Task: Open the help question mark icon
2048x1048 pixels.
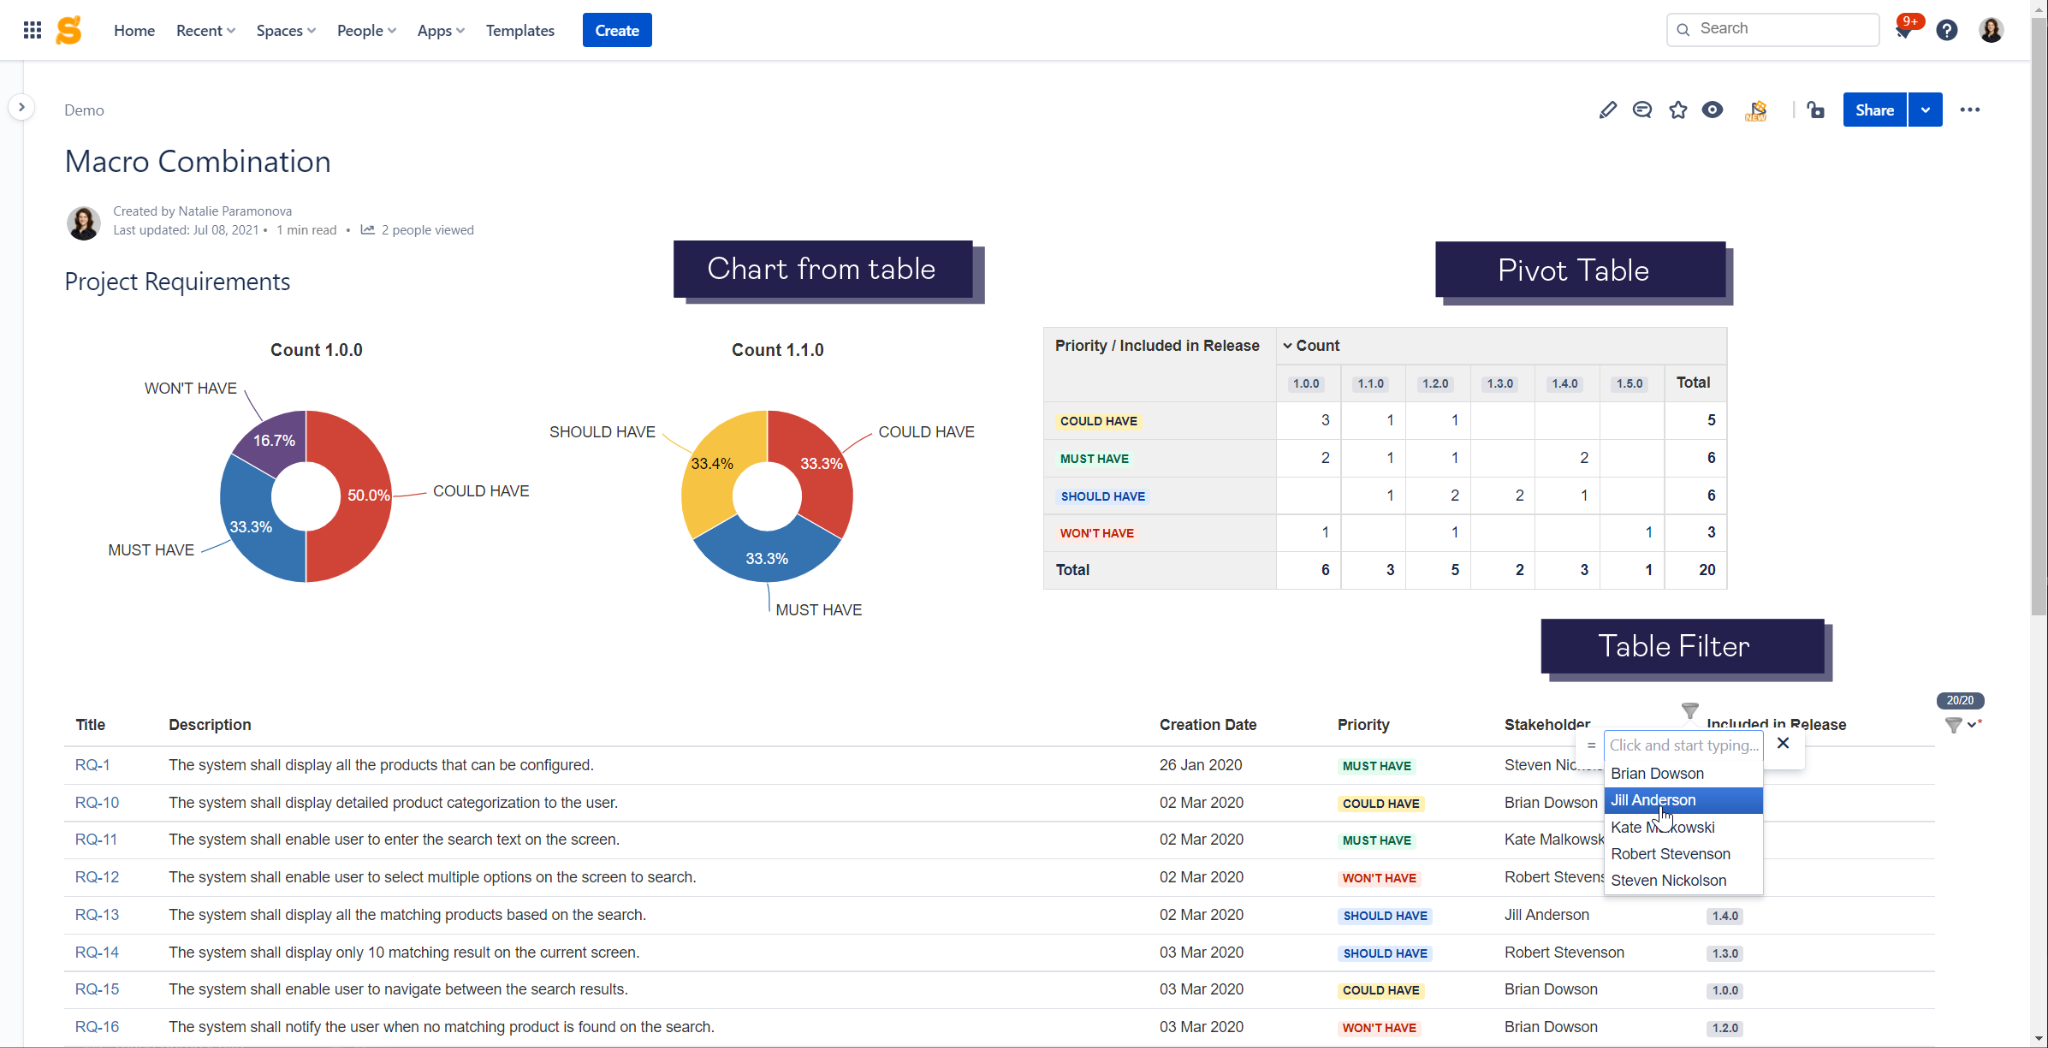Action: click(1947, 29)
